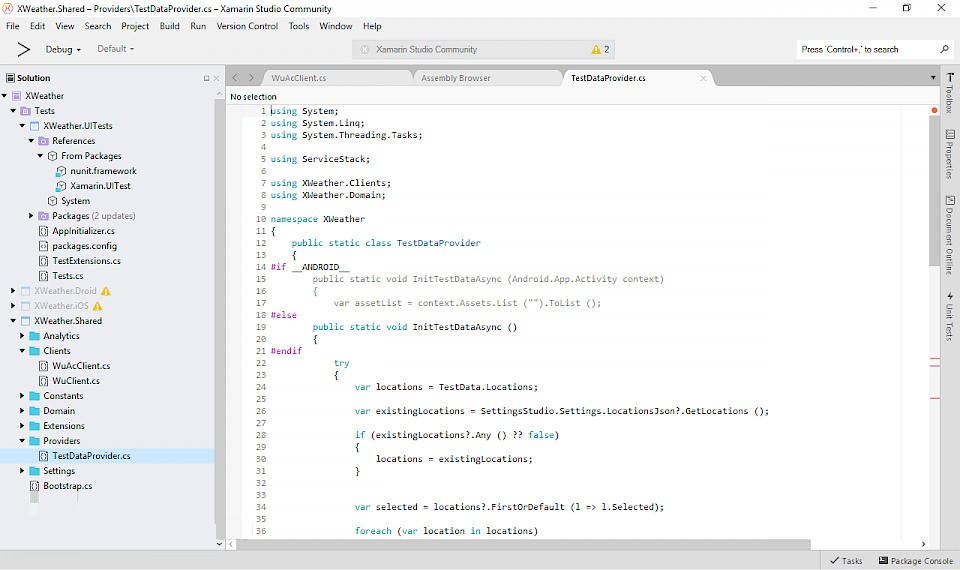960x570 pixels.
Task: Open the Tasks pad
Action: 846,561
